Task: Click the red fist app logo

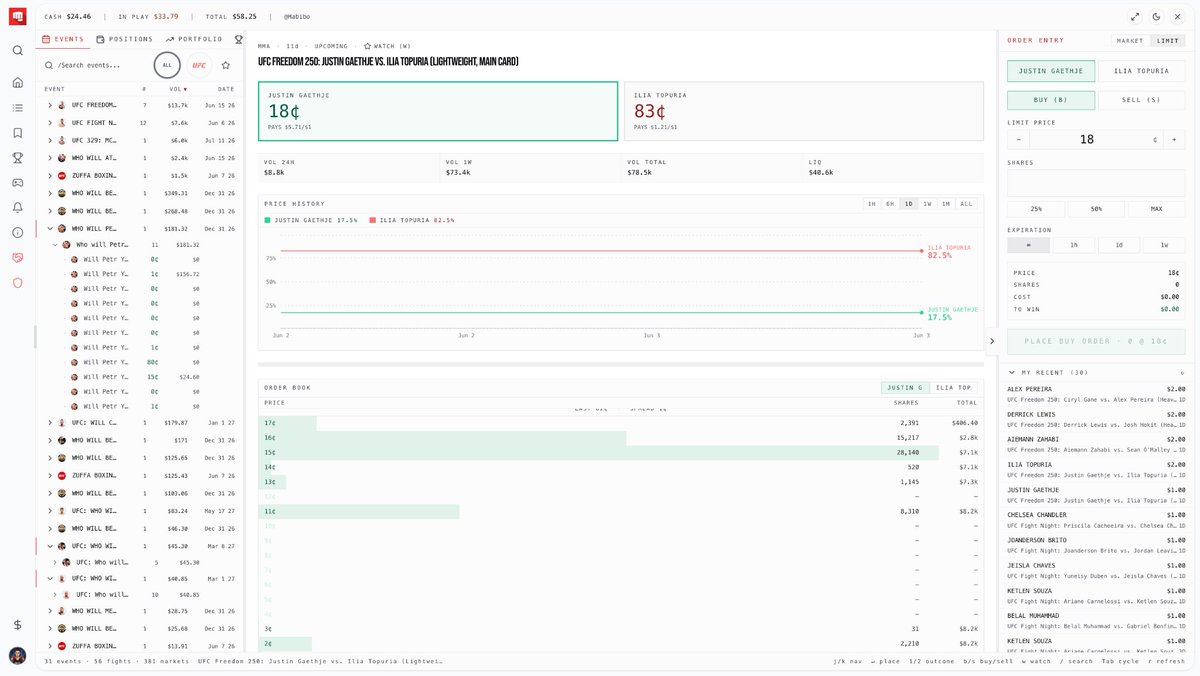Action: coord(18,16)
